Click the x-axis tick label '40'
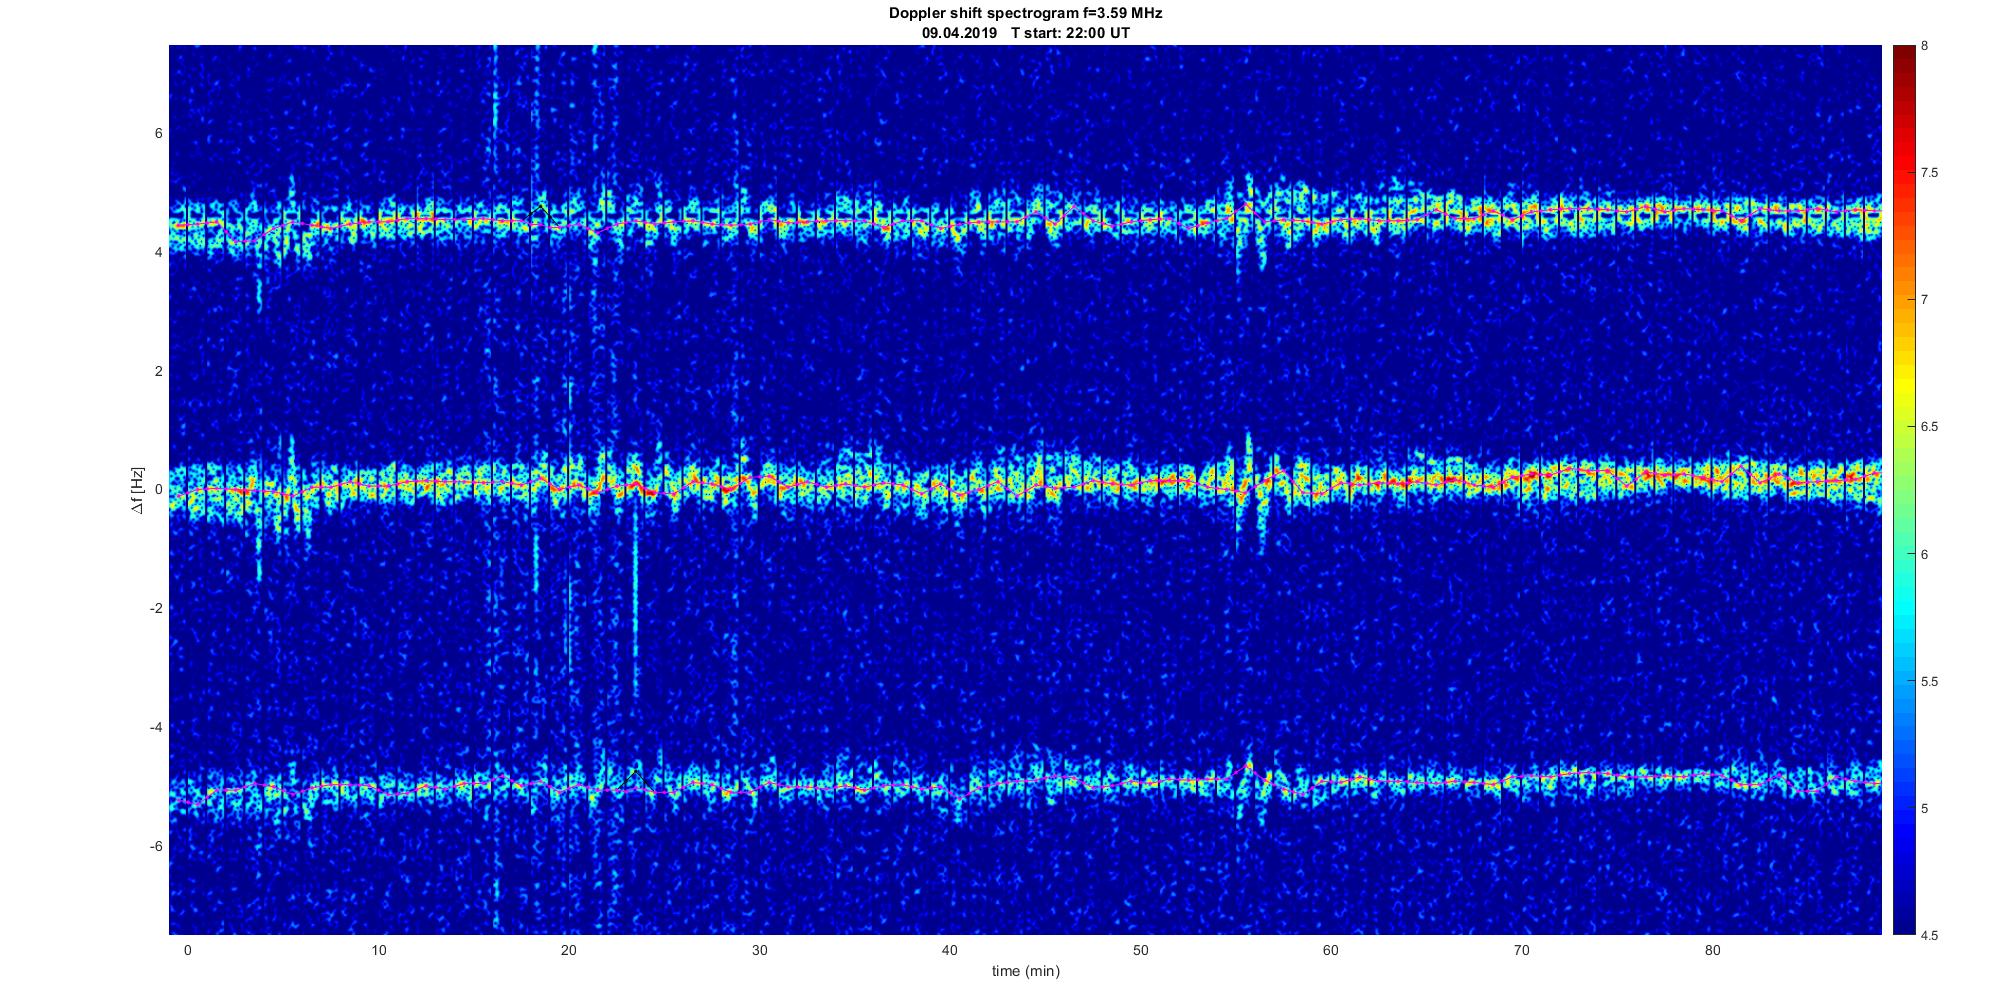The width and height of the screenshot is (2000, 1003). [x=950, y=950]
